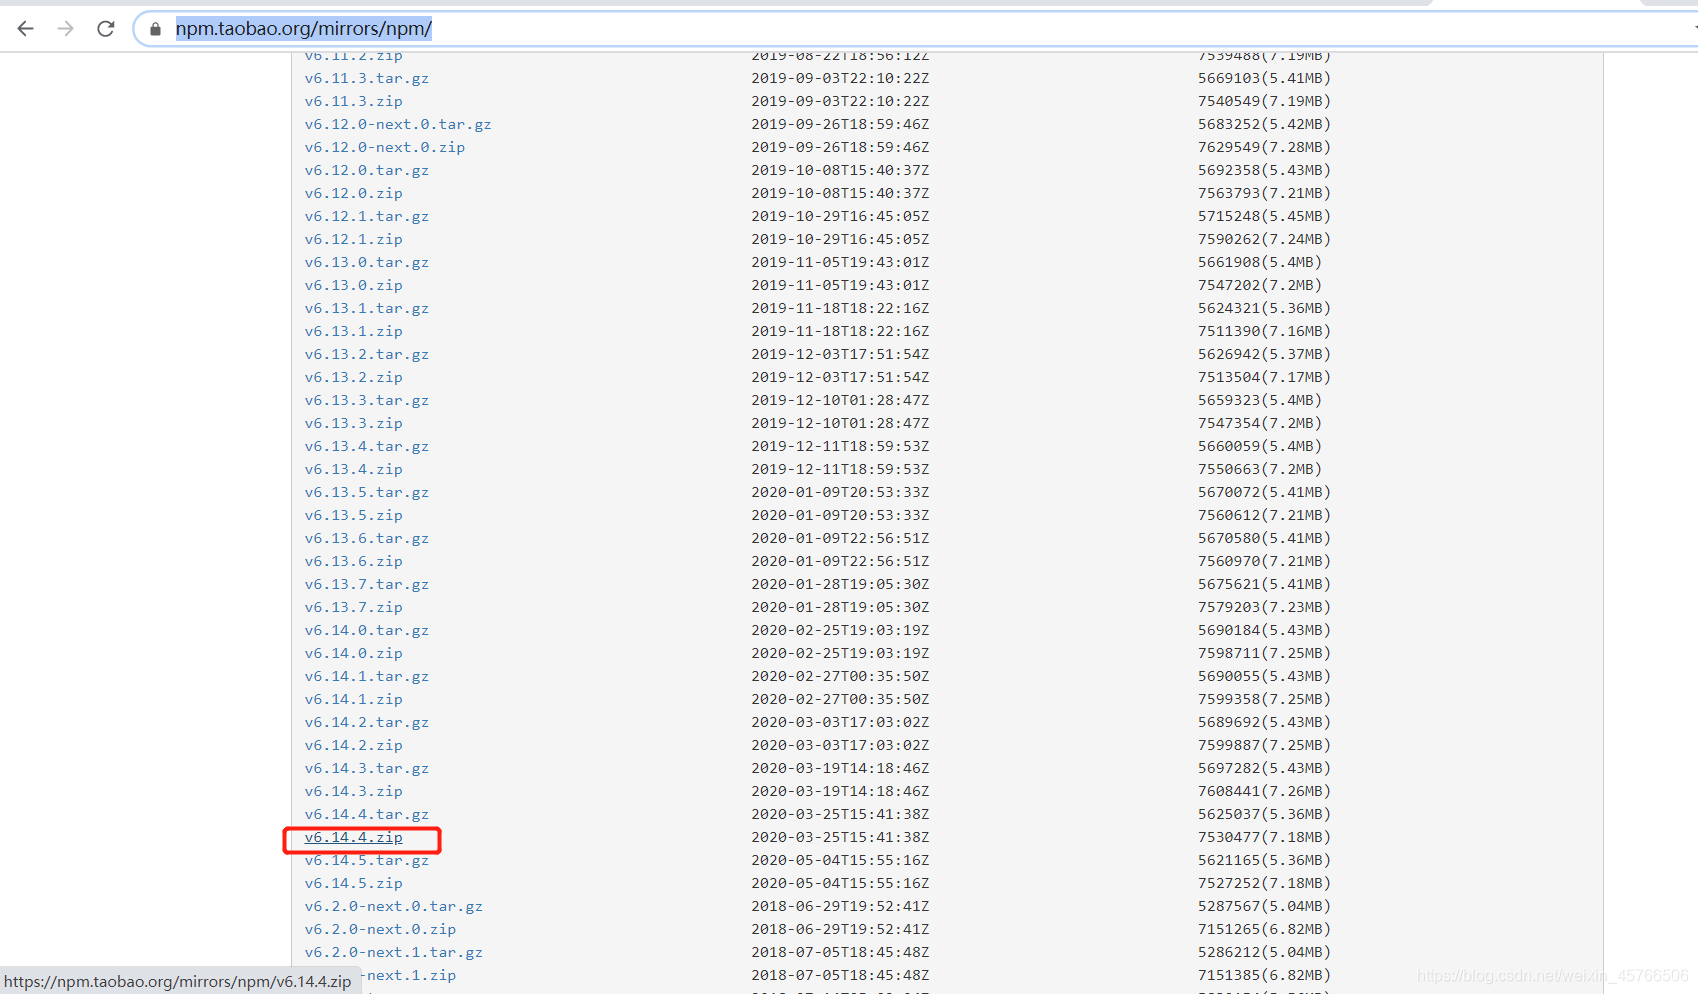Download v6.14.4.tar.gz
The height and width of the screenshot is (994, 1698).
[367, 814]
